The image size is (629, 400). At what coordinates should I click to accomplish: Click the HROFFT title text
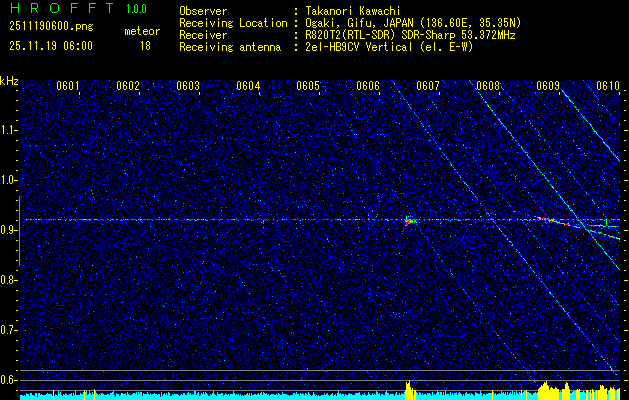click(63, 8)
